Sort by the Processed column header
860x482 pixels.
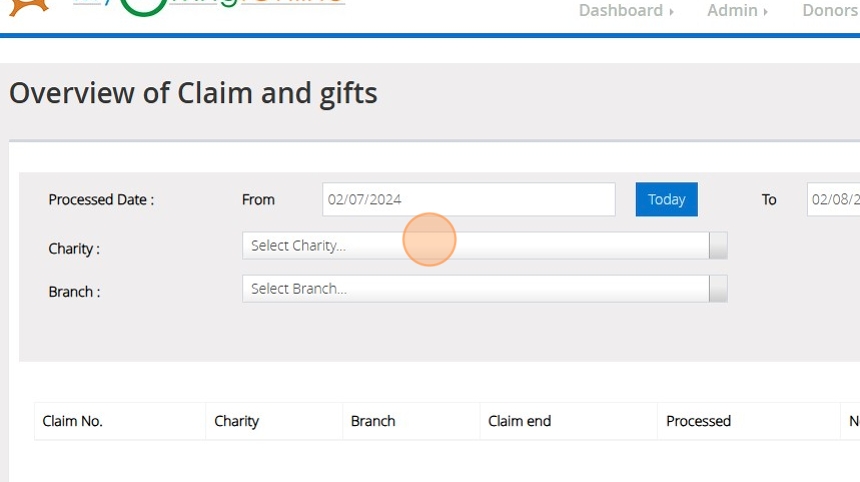click(698, 421)
